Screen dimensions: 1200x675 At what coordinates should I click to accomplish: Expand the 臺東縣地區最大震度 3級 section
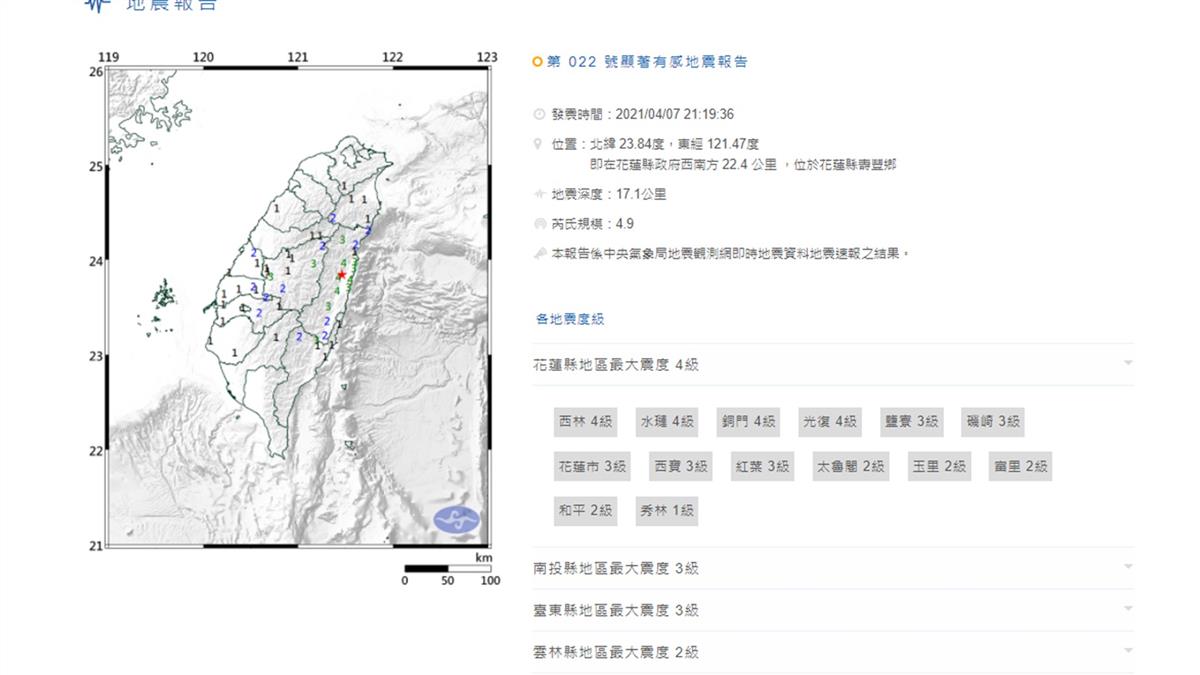pyautogui.click(x=1127, y=610)
